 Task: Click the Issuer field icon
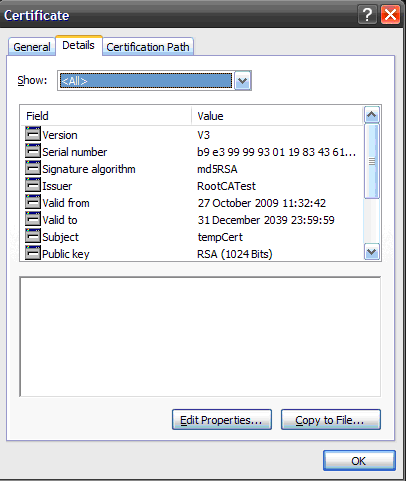(33, 185)
